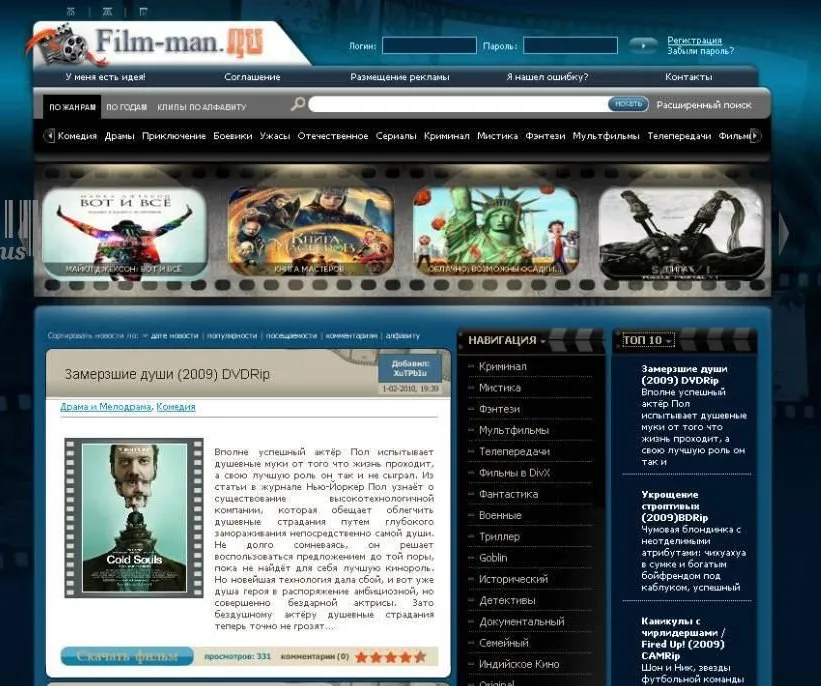Submit login with the arrow button

643,46
